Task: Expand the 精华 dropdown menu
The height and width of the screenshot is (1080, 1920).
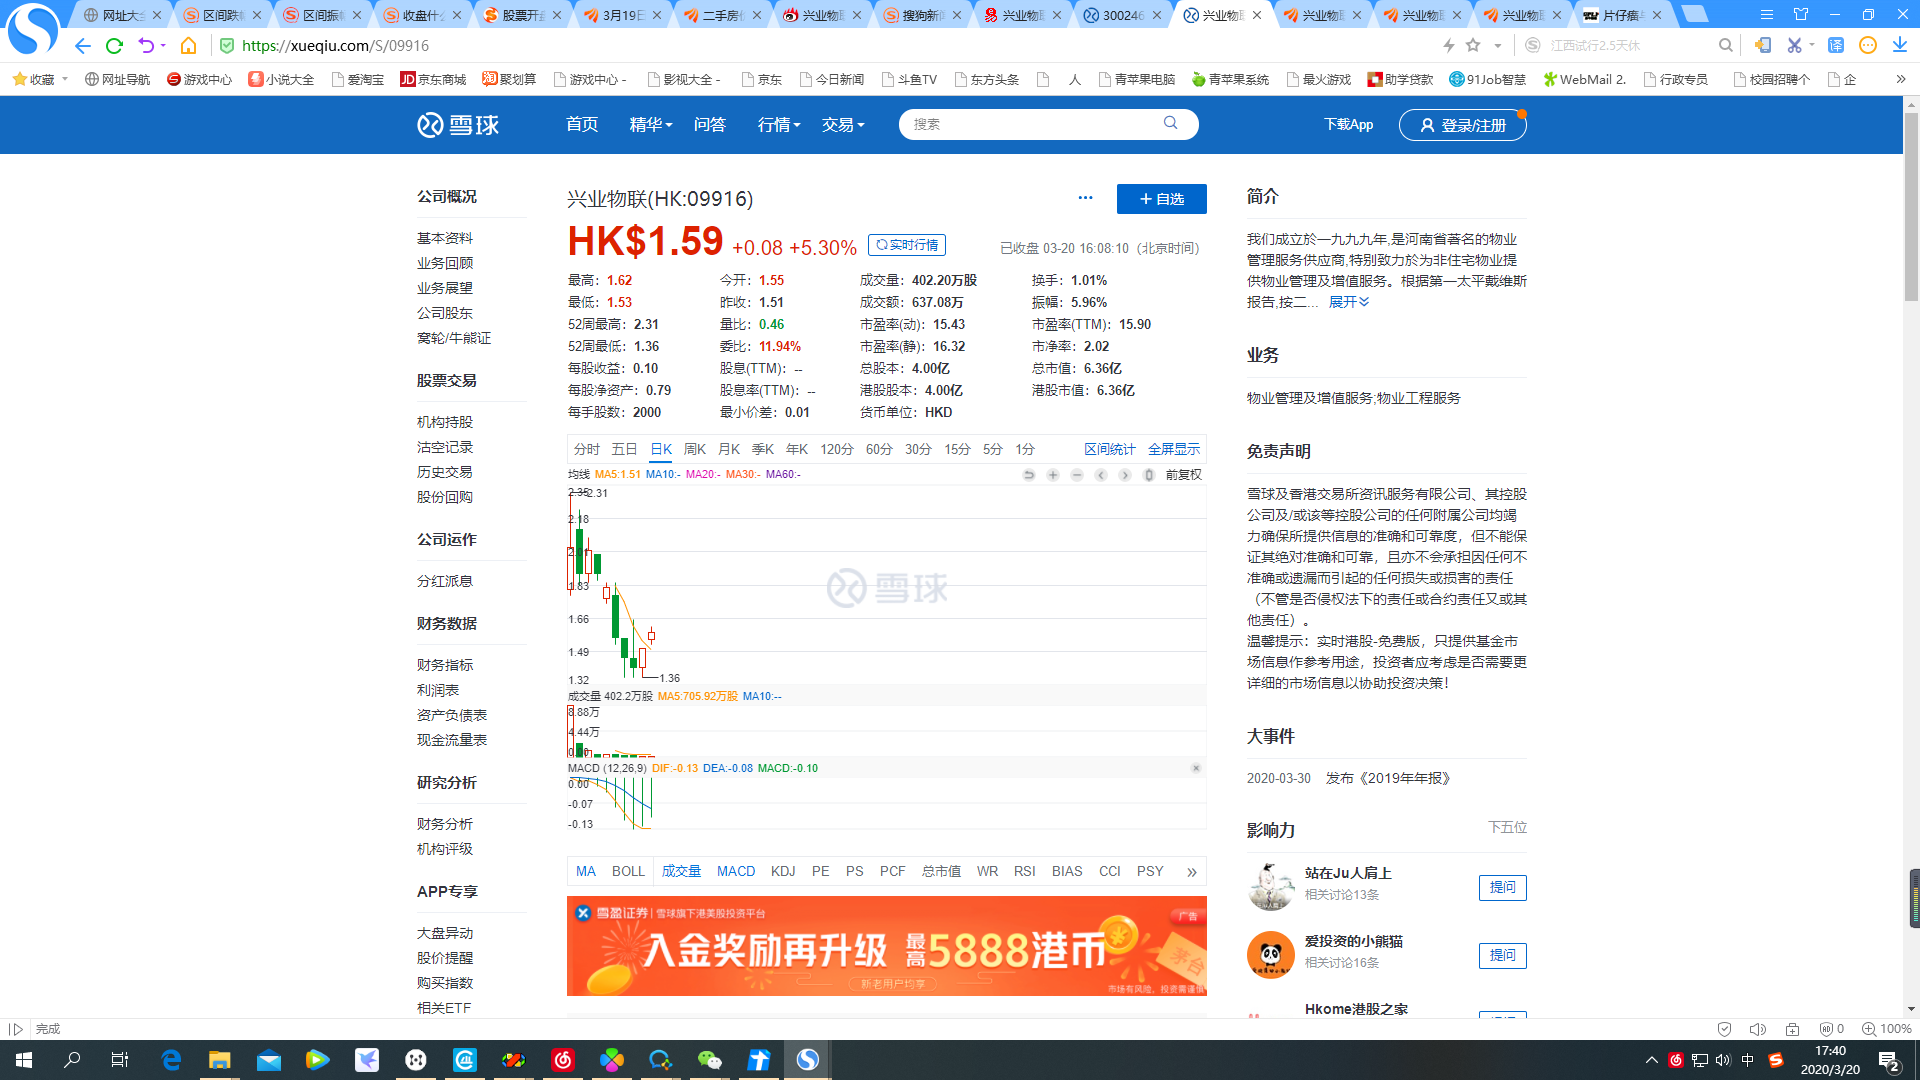Action: [650, 124]
